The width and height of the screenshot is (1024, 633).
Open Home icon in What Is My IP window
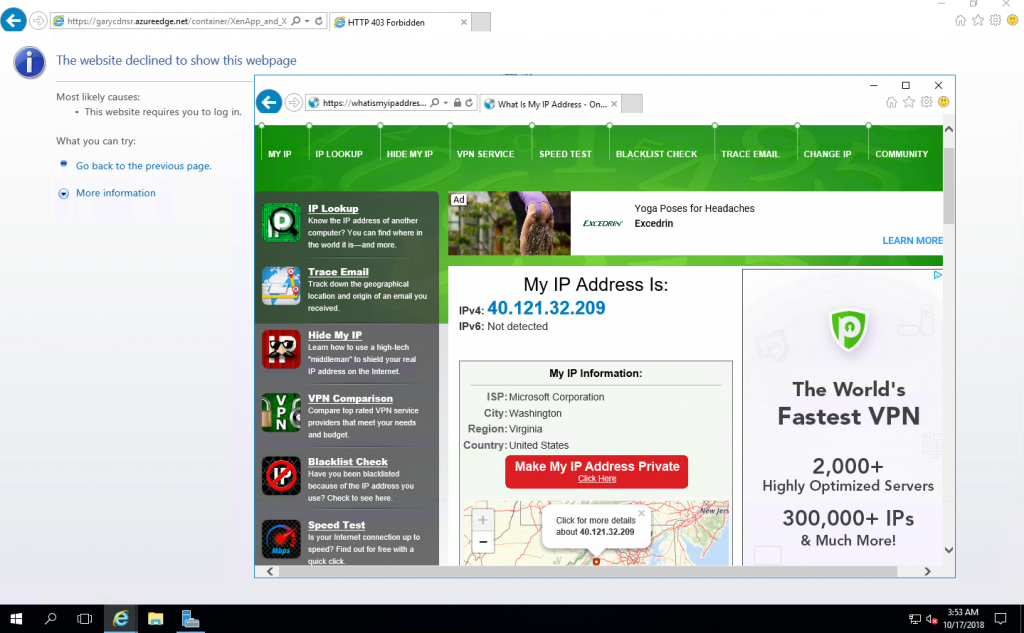[x=891, y=102]
